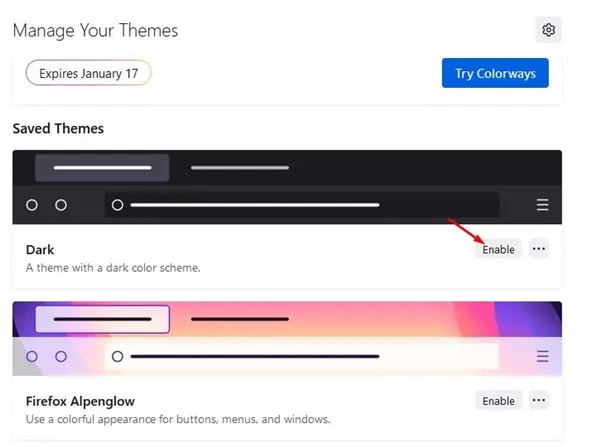
Task: Click the Try Colorways button
Action: click(x=495, y=73)
